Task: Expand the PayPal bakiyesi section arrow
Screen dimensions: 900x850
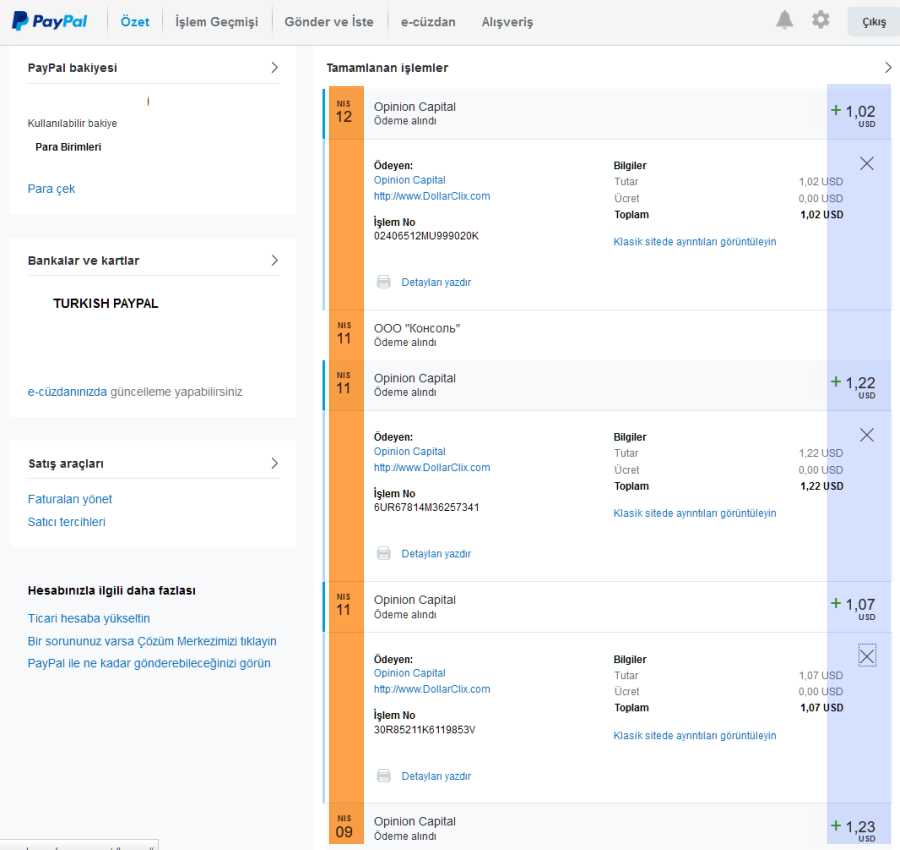Action: click(x=274, y=68)
